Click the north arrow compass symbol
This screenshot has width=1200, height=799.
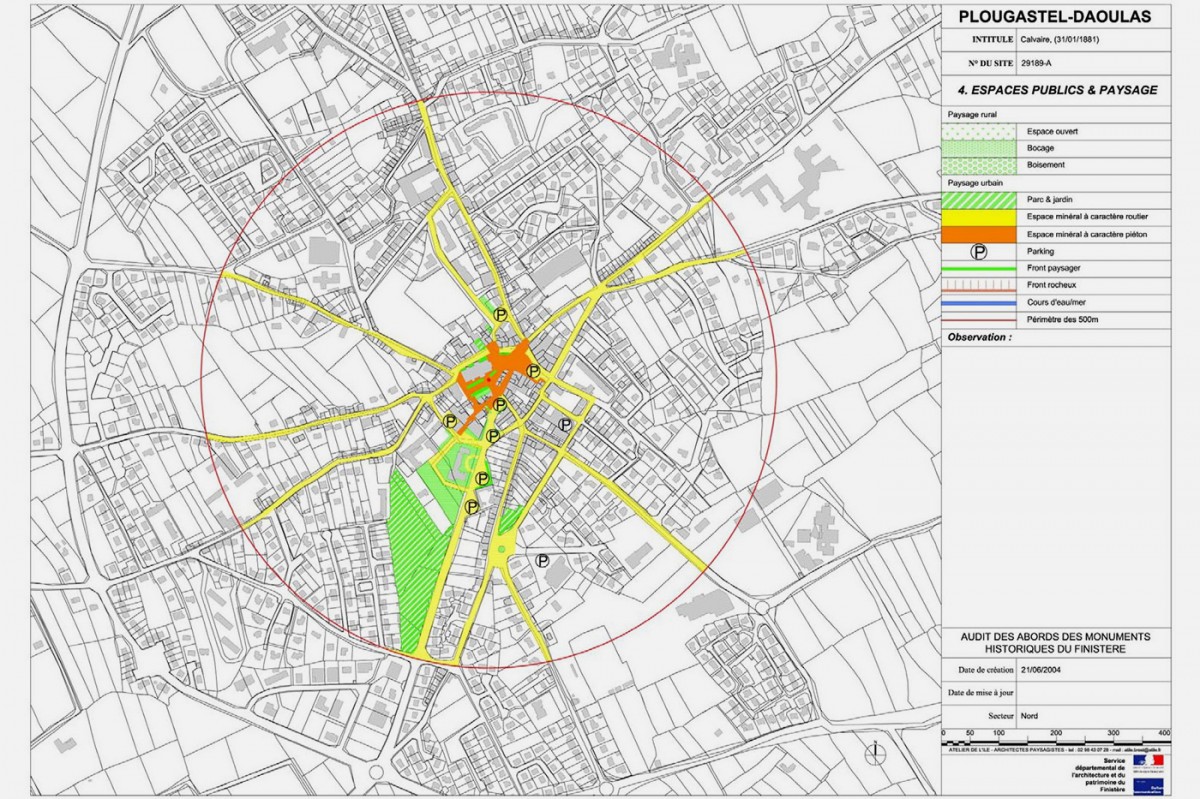coord(877,750)
